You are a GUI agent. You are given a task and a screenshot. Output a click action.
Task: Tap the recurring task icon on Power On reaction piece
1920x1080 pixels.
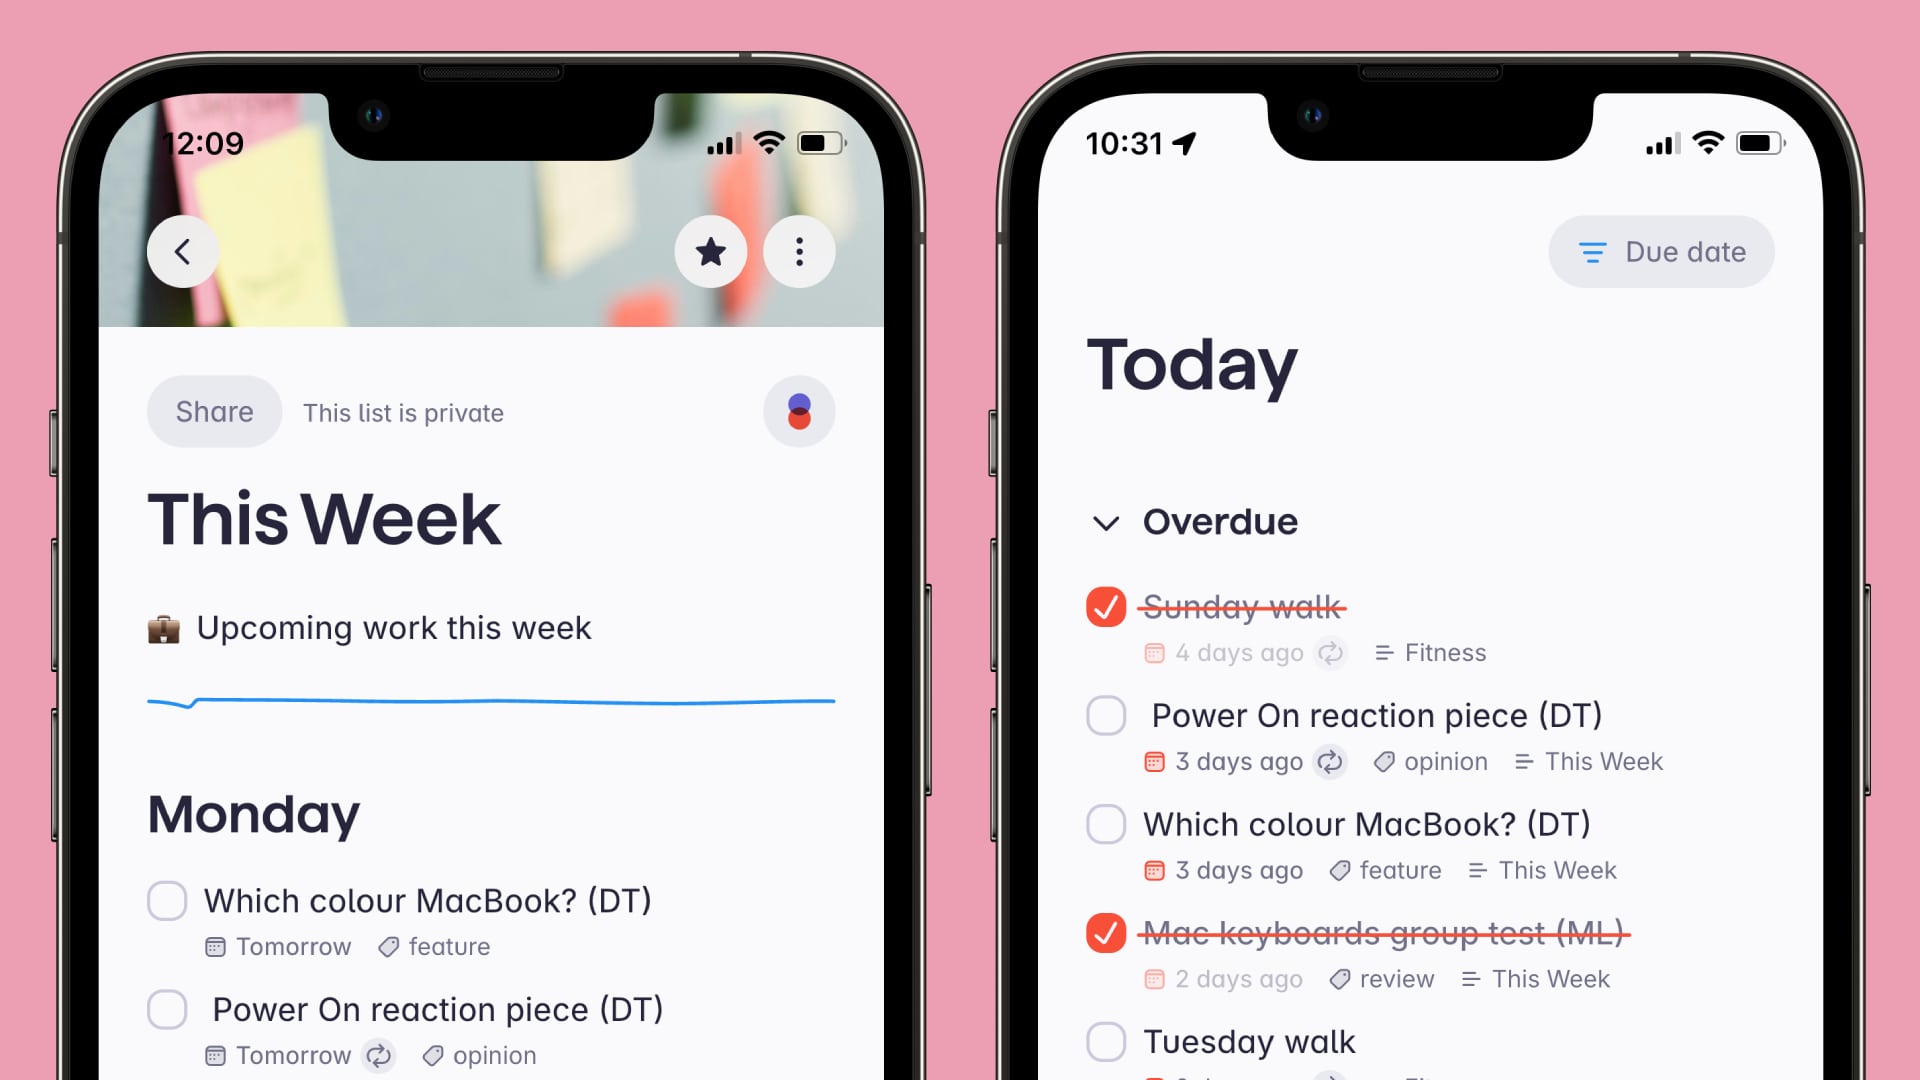click(1331, 762)
